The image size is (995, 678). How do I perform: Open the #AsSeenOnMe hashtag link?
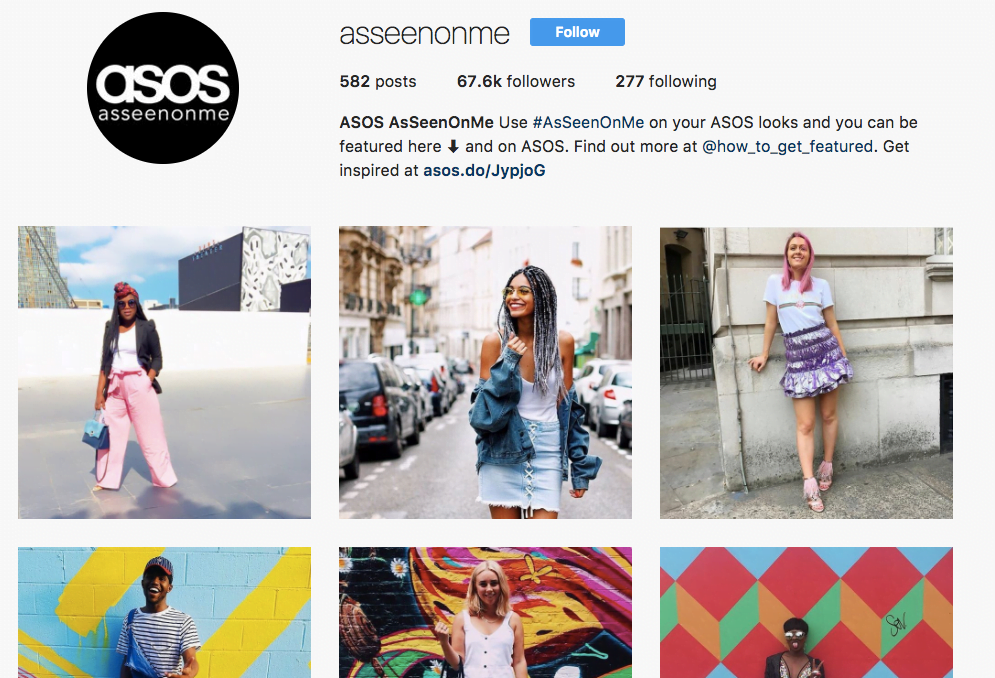pyautogui.click(x=588, y=123)
